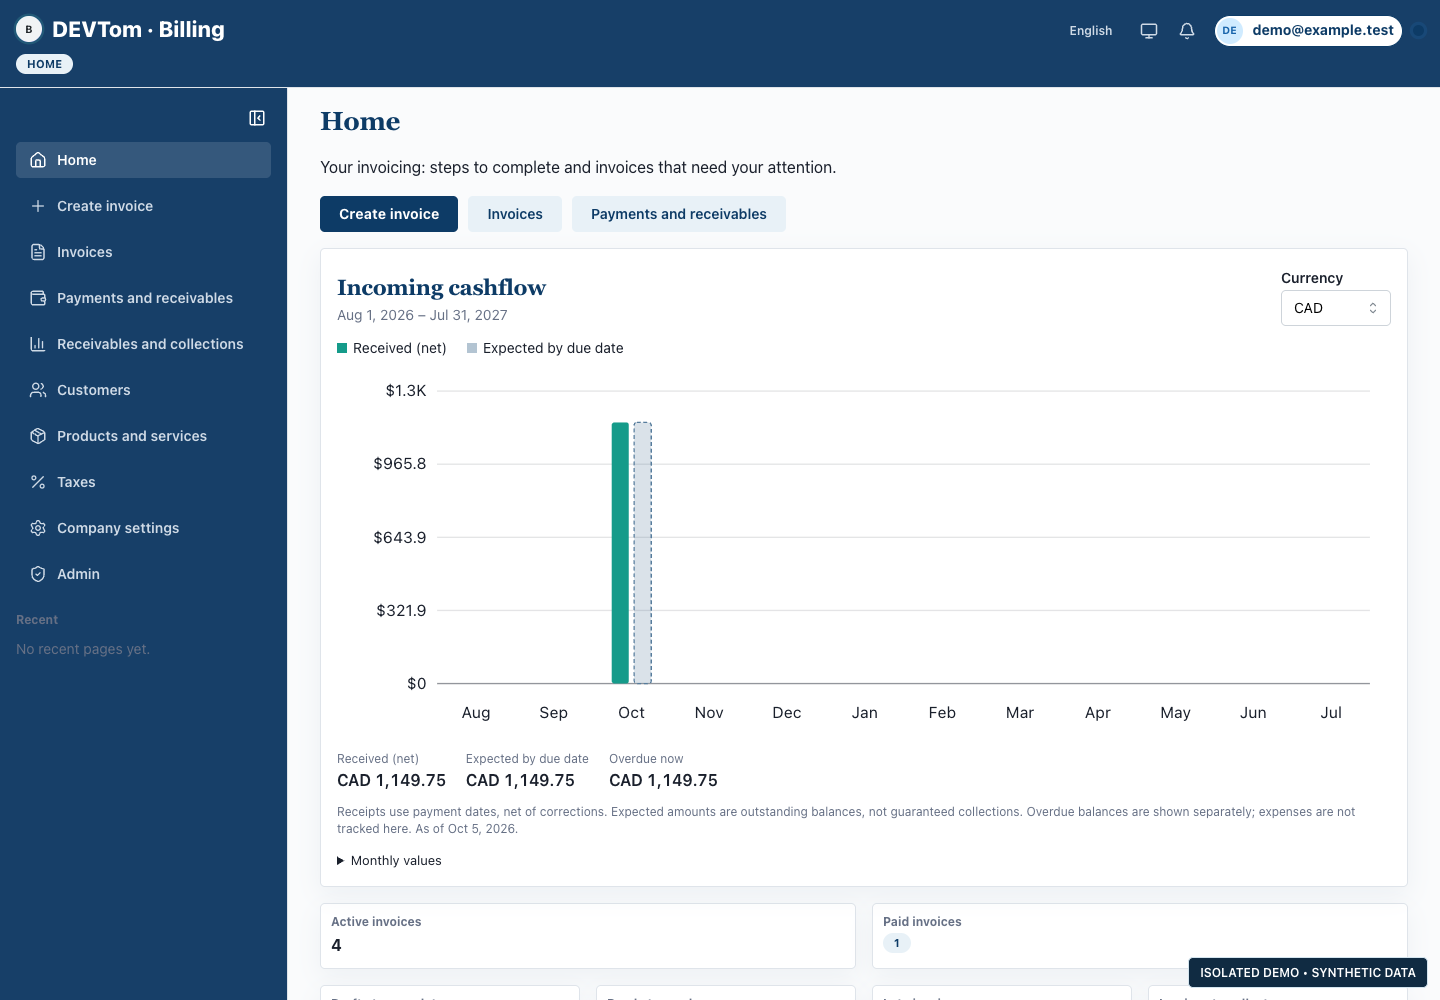
Task: Click the Paid invoices count badge 1
Action: pyautogui.click(x=897, y=943)
